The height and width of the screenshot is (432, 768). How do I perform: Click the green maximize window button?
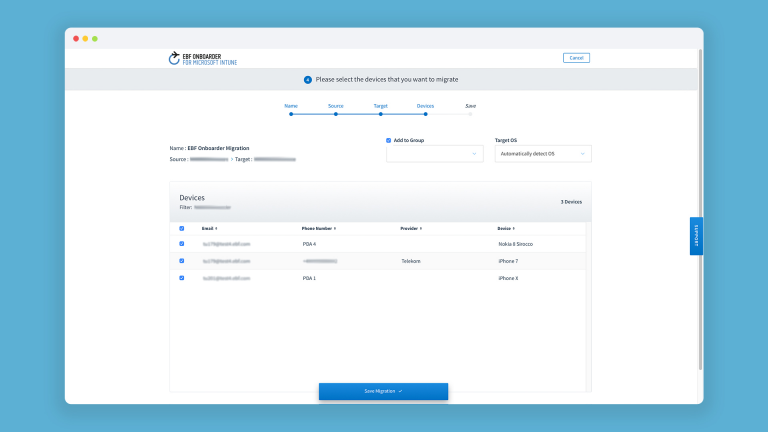pos(95,39)
